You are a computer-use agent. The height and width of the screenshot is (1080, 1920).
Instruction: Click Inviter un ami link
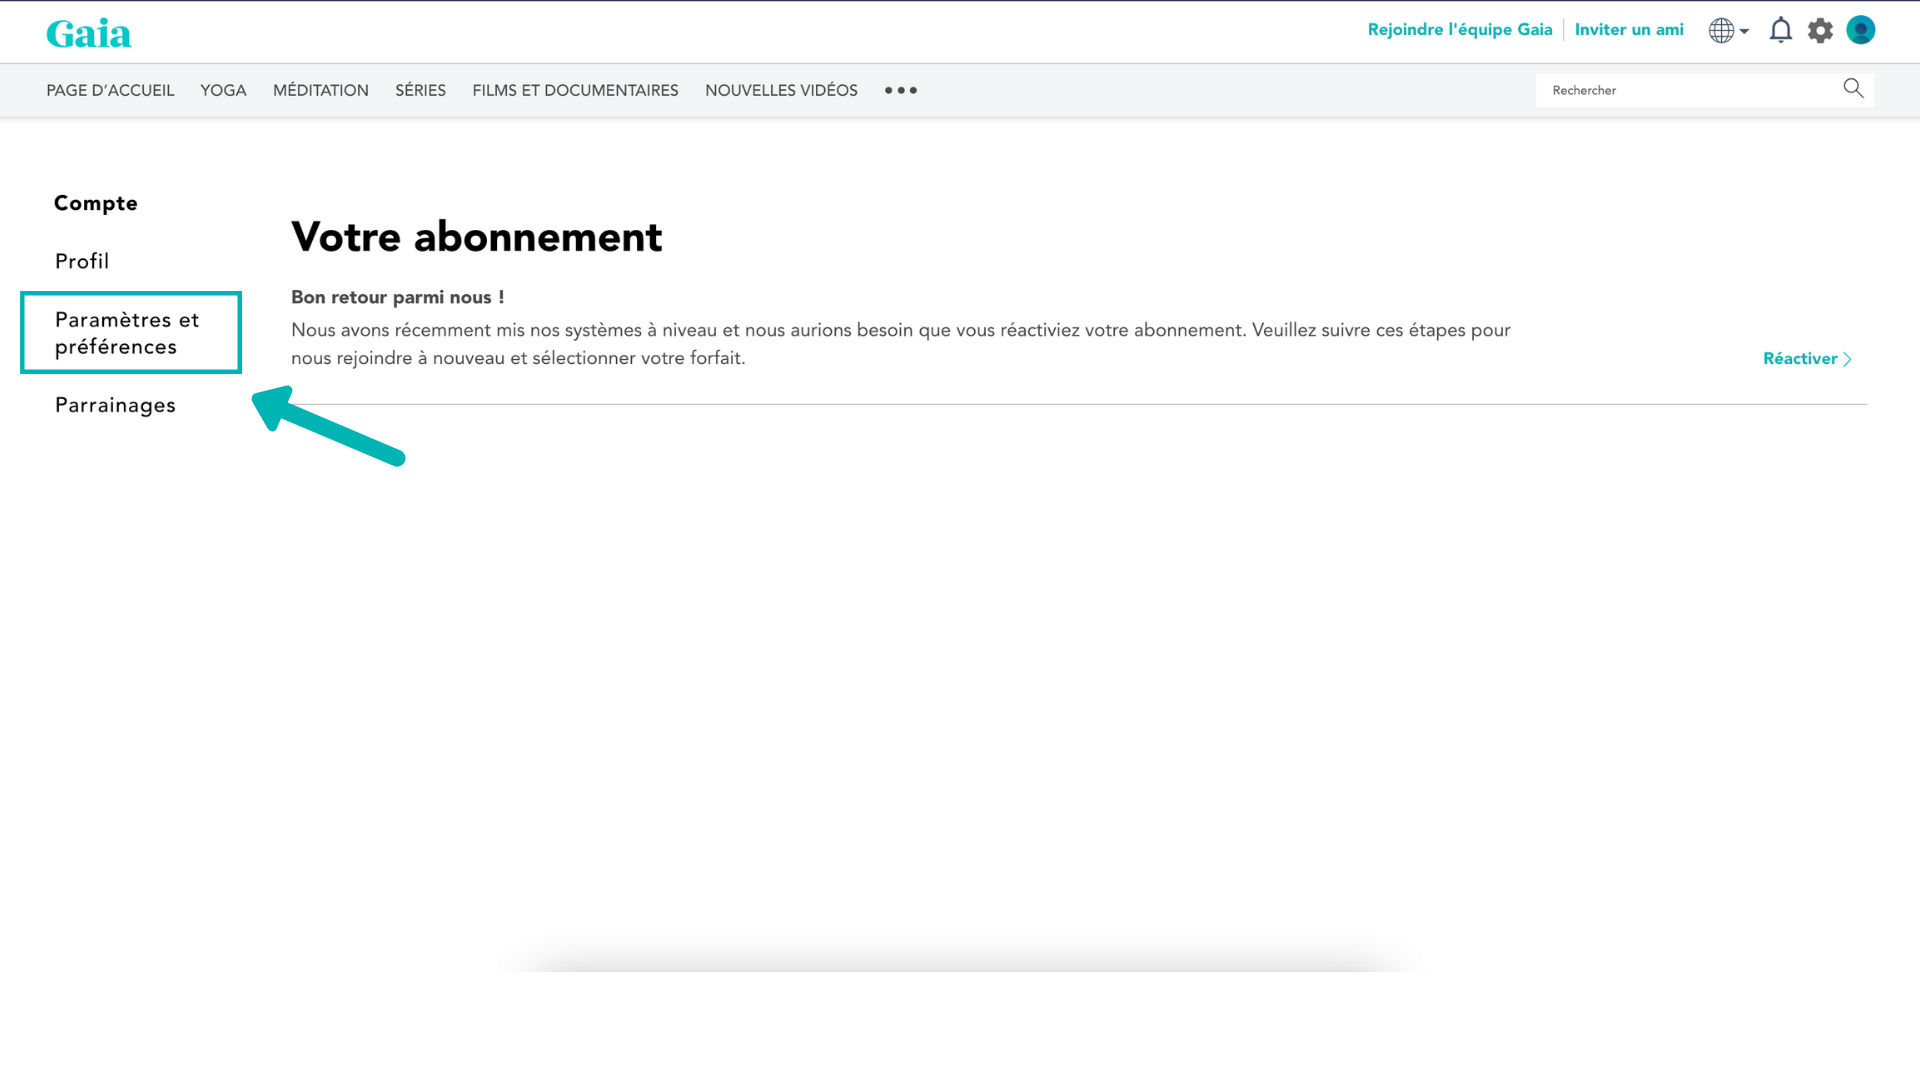pos(1629,30)
